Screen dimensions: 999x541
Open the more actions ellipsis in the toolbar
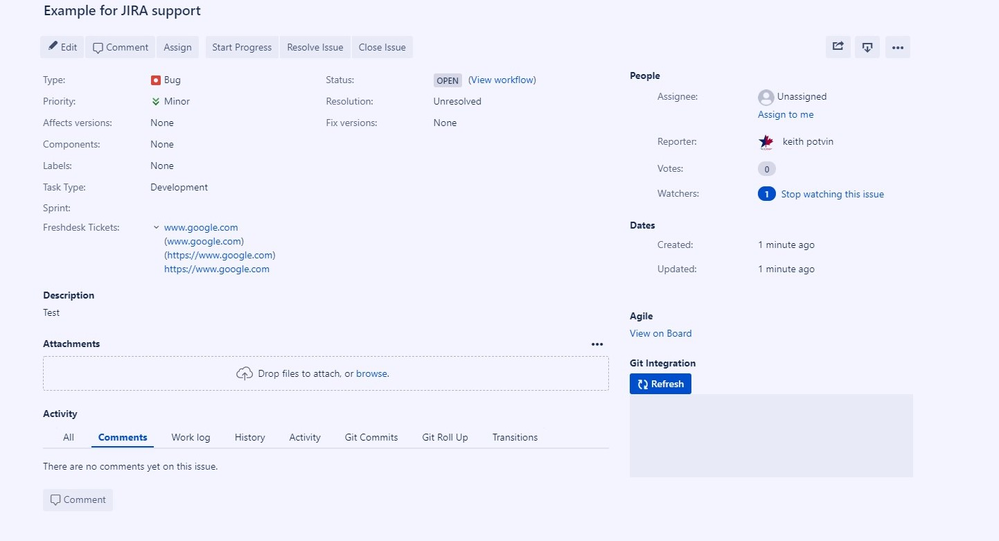898,47
